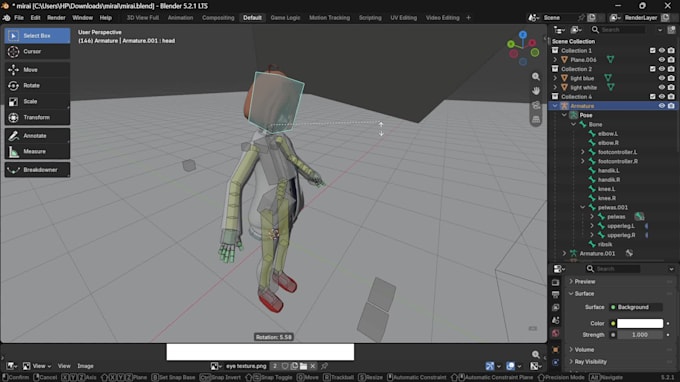Image resolution: width=680 pixels, height=382 pixels.
Task: Click the viewport zoom magnifier icon
Action: [x=536, y=77]
